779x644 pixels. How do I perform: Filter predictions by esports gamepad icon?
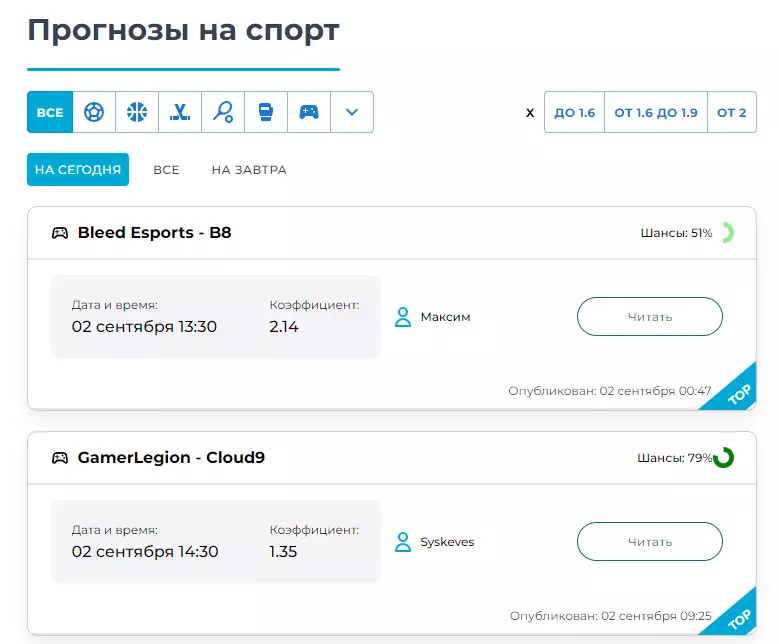click(x=309, y=112)
